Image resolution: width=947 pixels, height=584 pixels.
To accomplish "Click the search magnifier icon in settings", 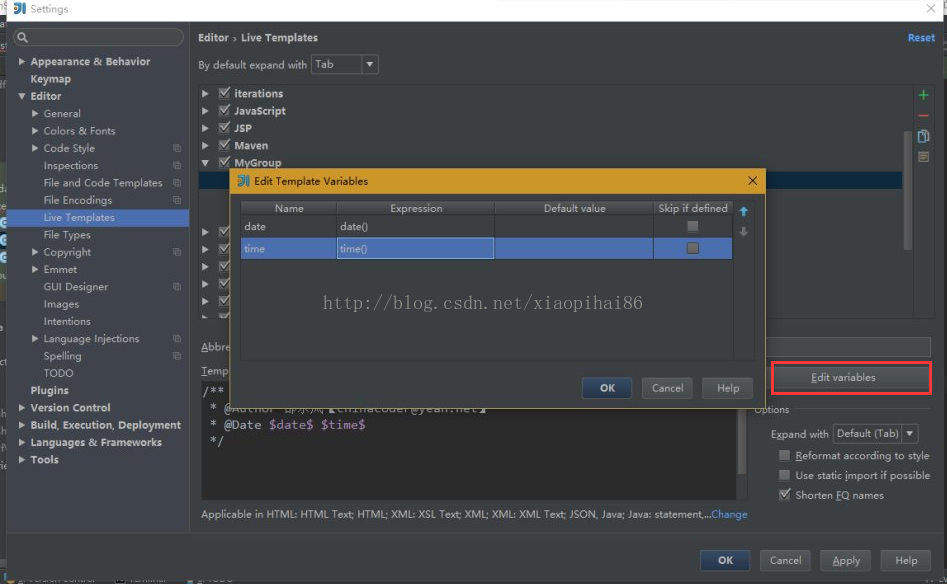I will [x=23, y=38].
